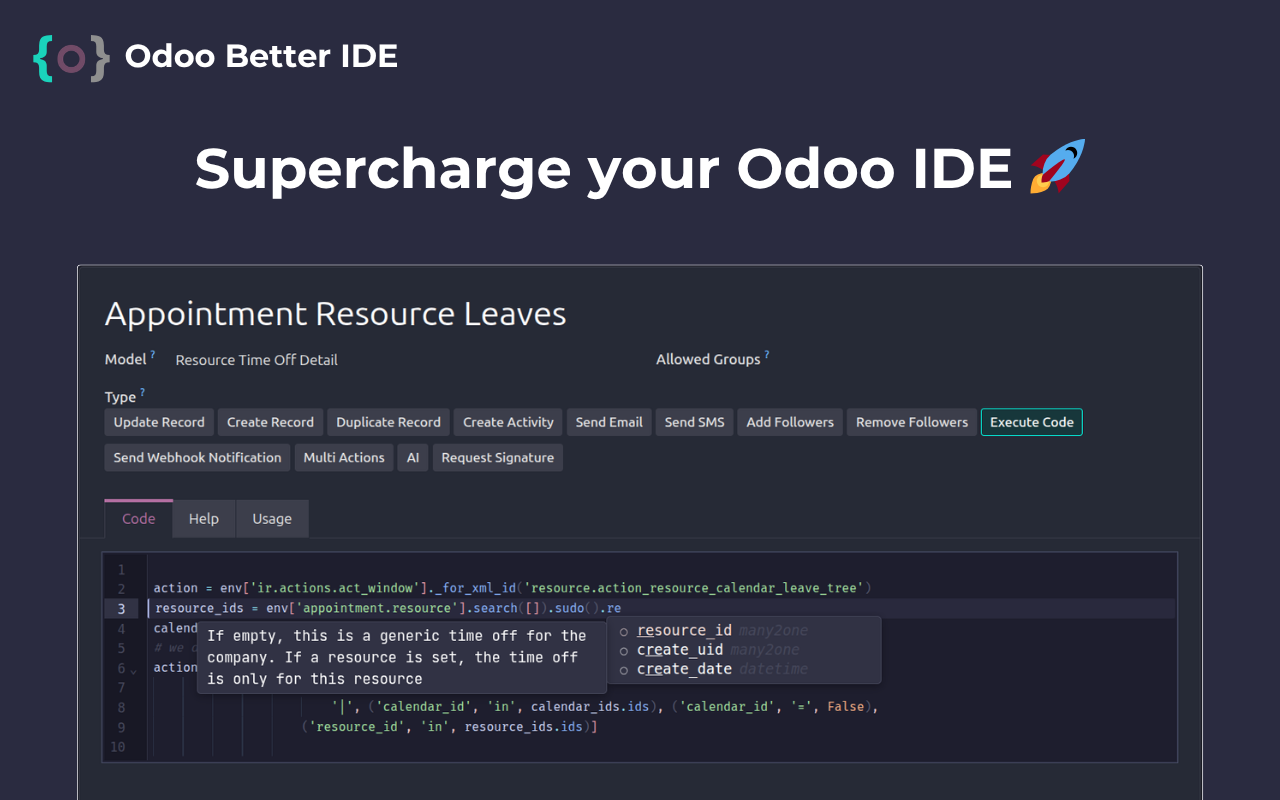Select the Request Signature type
Viewport: 1280px width, 800px height.
pyautogui.click(x=497, y=458)
